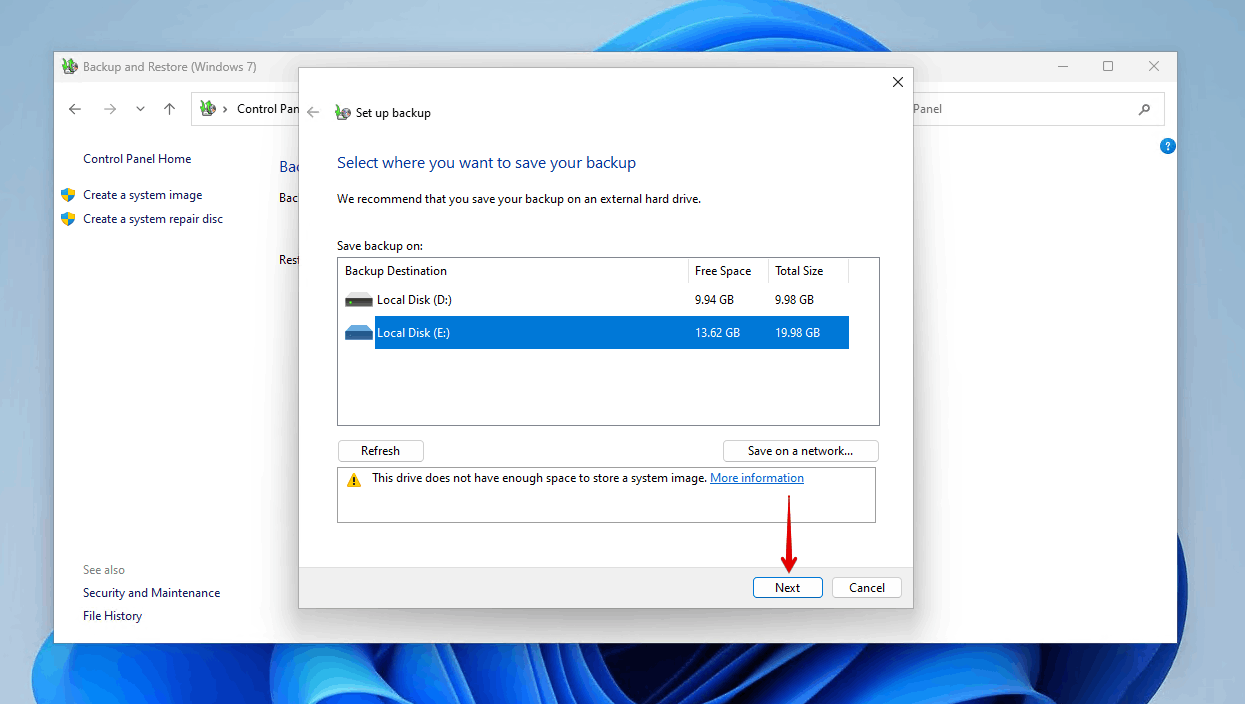Click the forward navigation arrow

coord(109,108)
